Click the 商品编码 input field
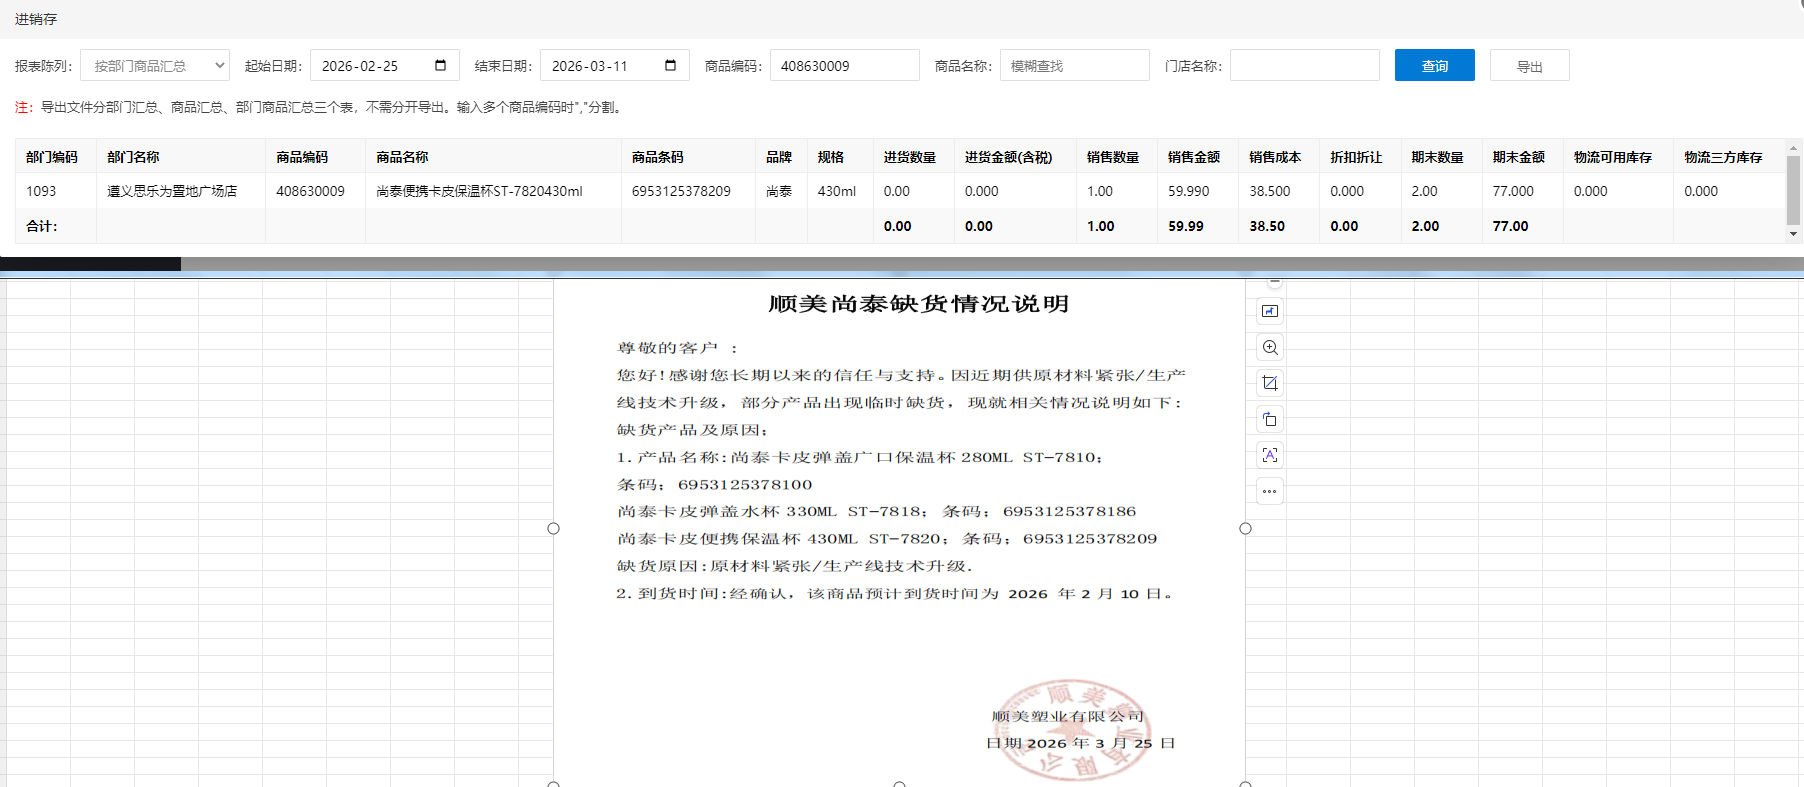 coord(844,66)
